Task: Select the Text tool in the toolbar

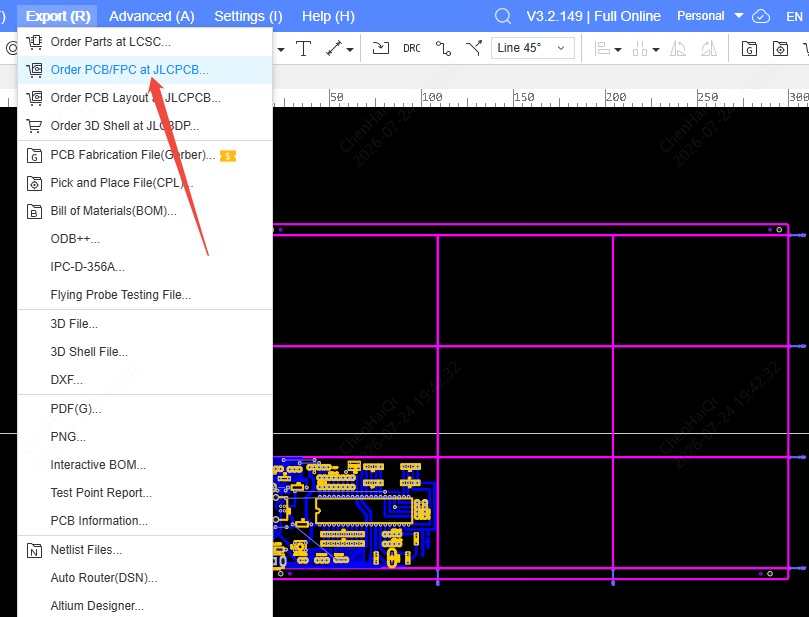Action: (303, 48)
